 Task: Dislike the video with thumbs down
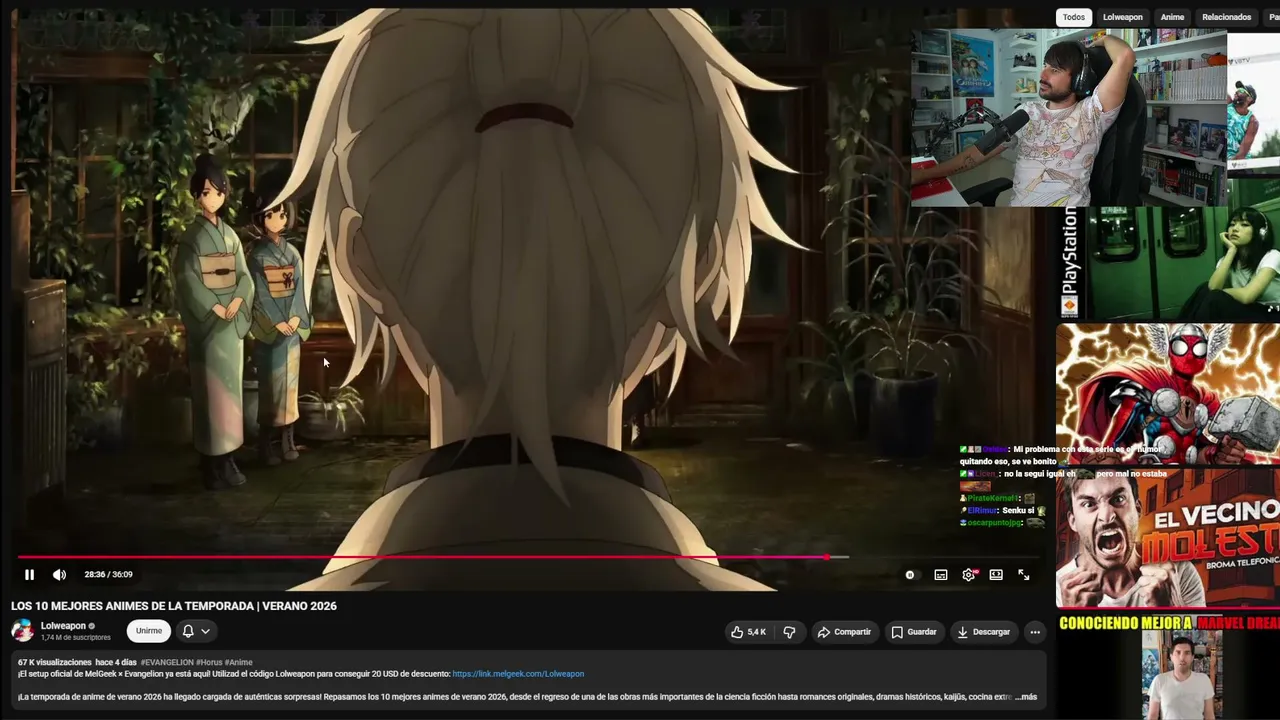(x=789, y=632)
